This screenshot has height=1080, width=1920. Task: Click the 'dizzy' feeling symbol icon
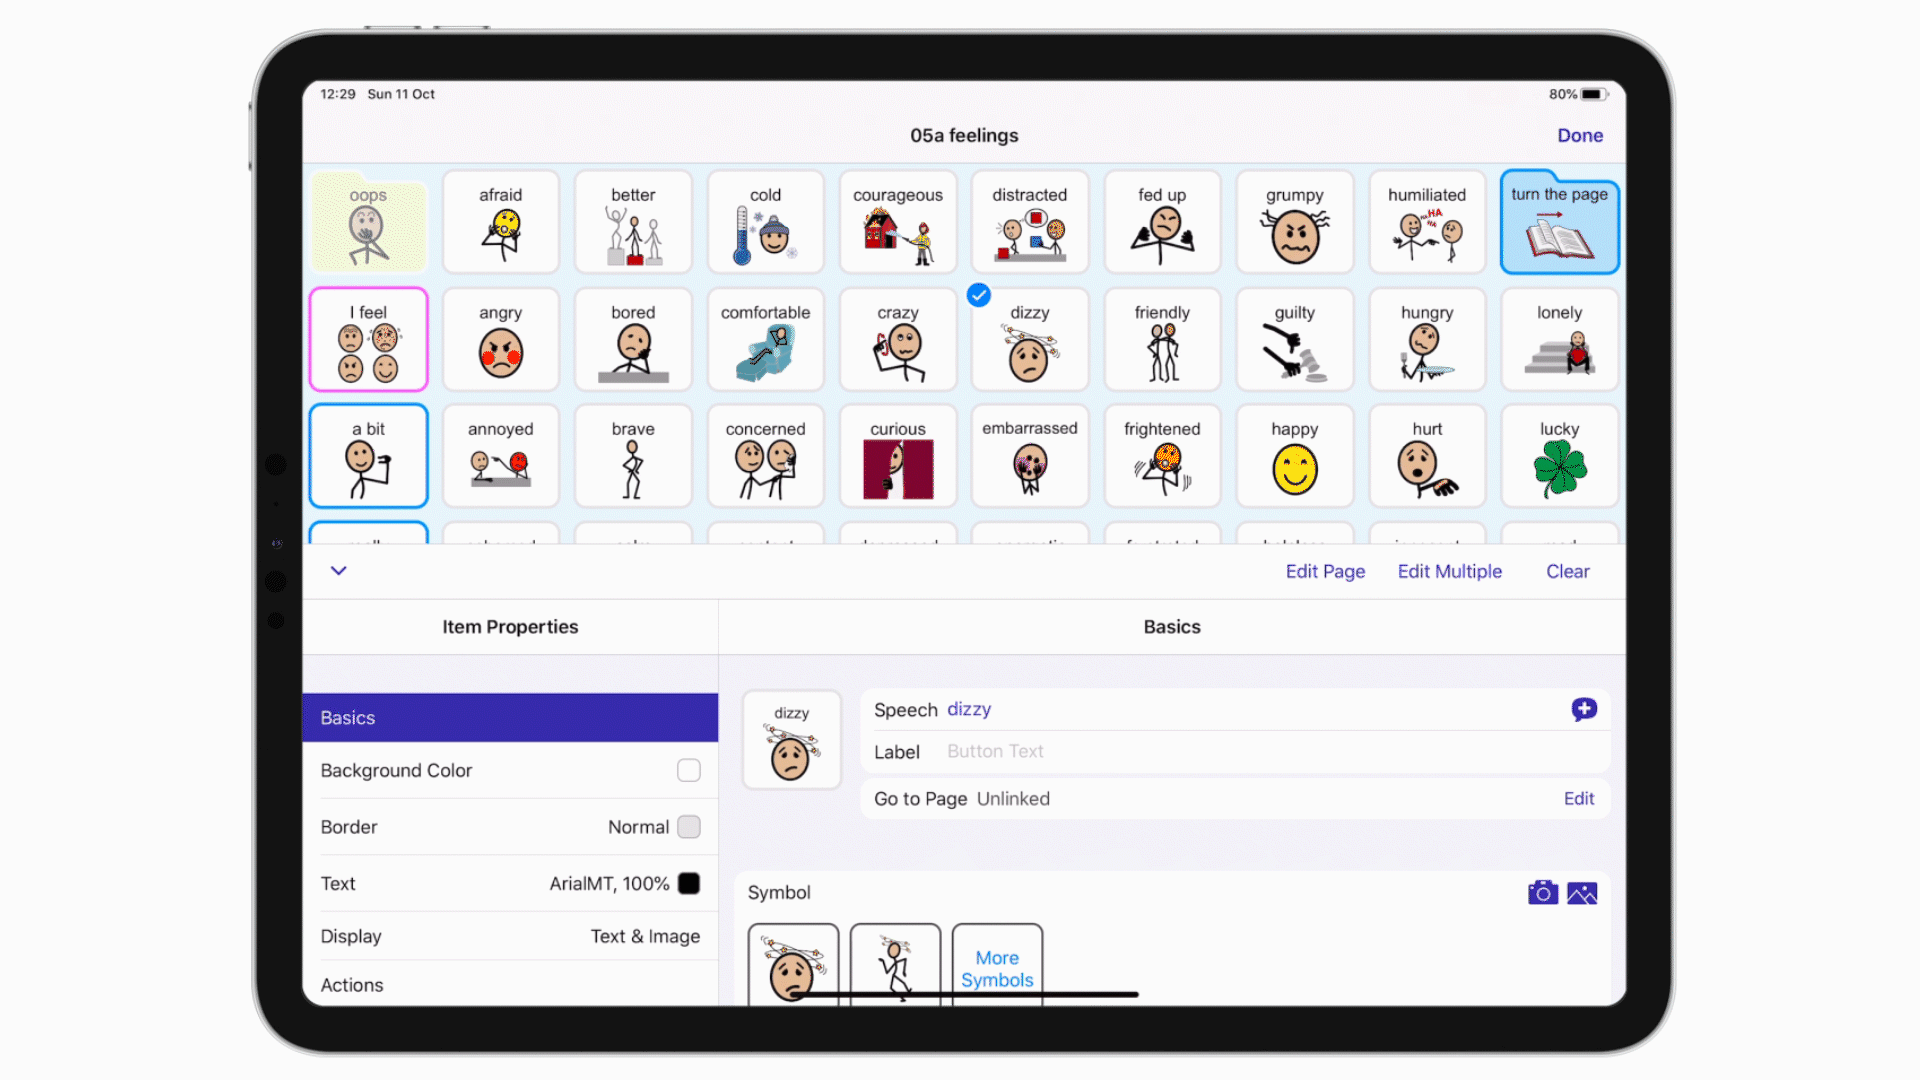1029,339
